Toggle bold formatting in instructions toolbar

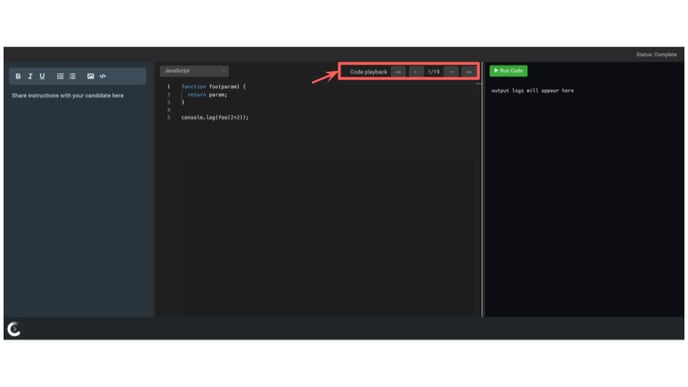(18, 76)
